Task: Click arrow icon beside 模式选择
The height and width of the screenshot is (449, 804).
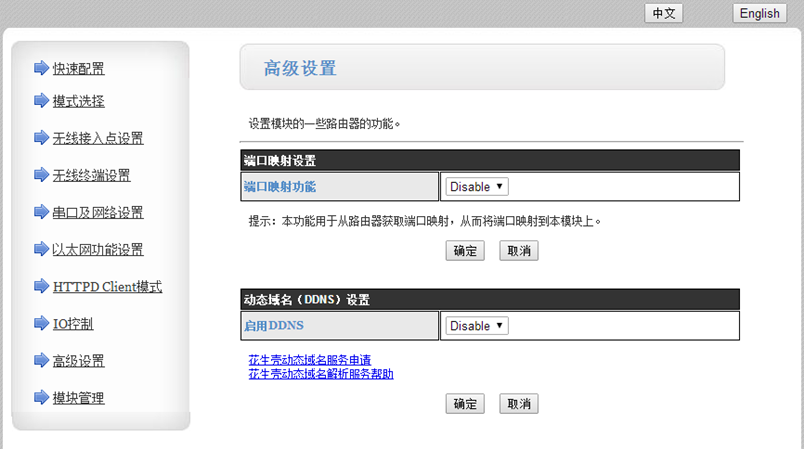Action: tap(41, 100)
